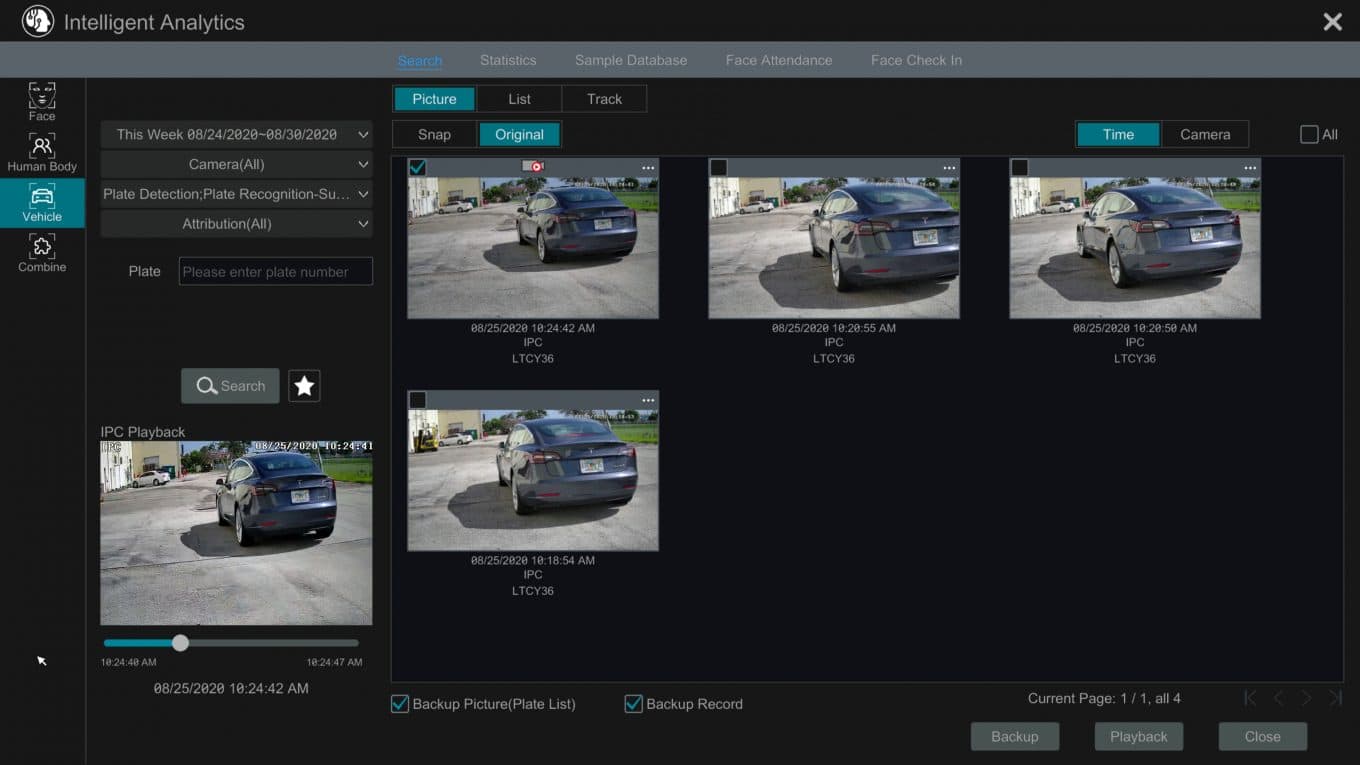Uncheck Backup Picture(Plate List)
The width and height of the screenshot is (1360, 765).
pyautogui.click(x=399, y=704)
